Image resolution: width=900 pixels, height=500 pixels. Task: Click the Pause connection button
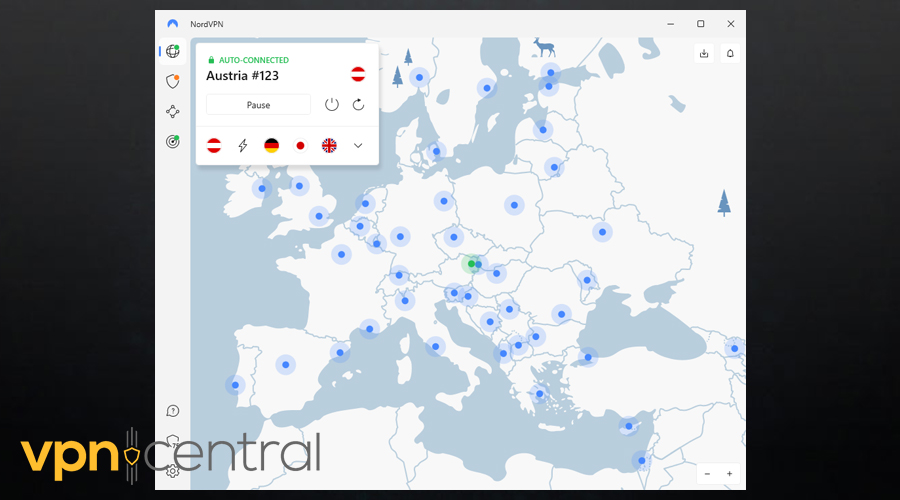point(258,105)
